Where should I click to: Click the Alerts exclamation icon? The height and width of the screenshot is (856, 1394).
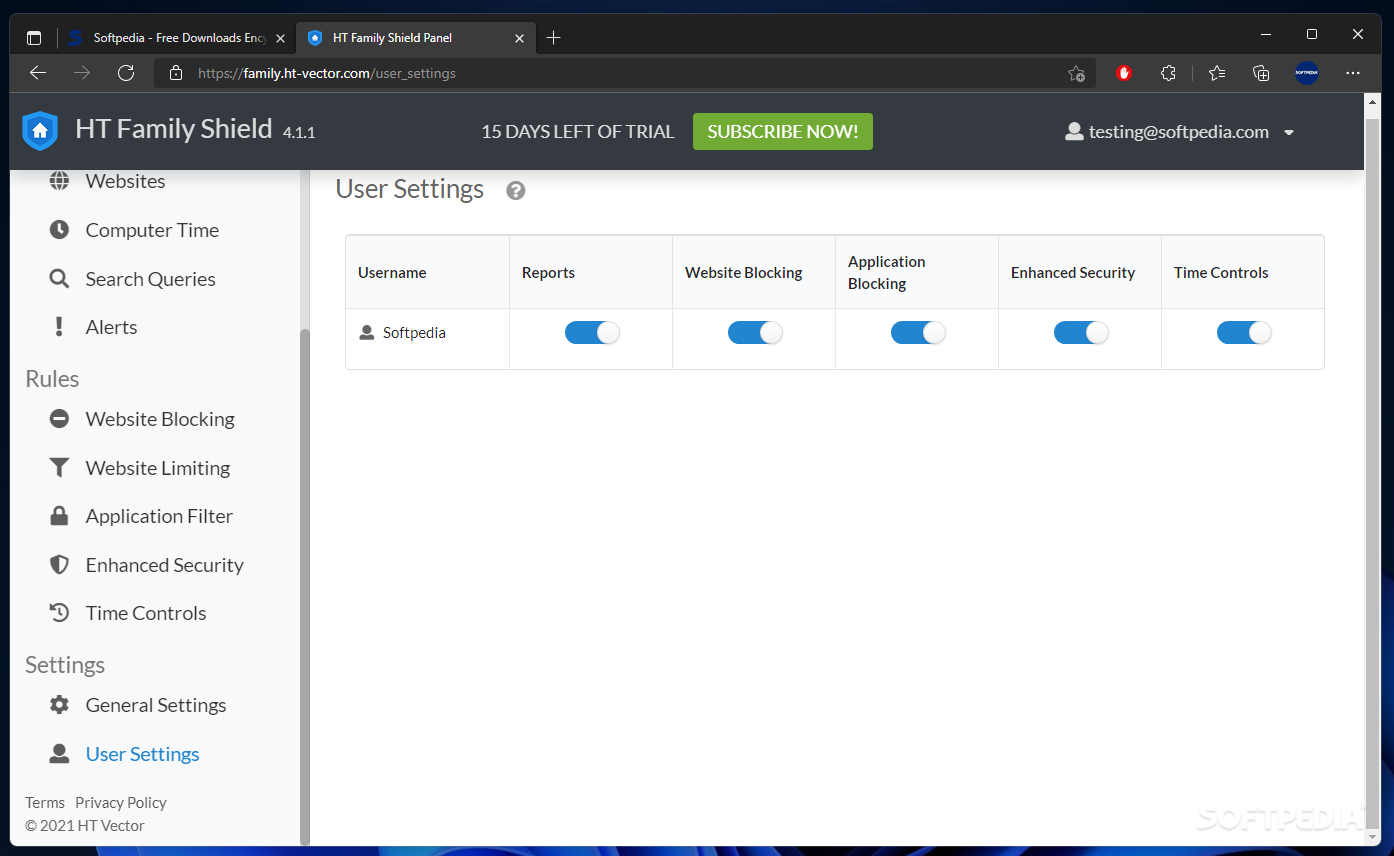60,327
